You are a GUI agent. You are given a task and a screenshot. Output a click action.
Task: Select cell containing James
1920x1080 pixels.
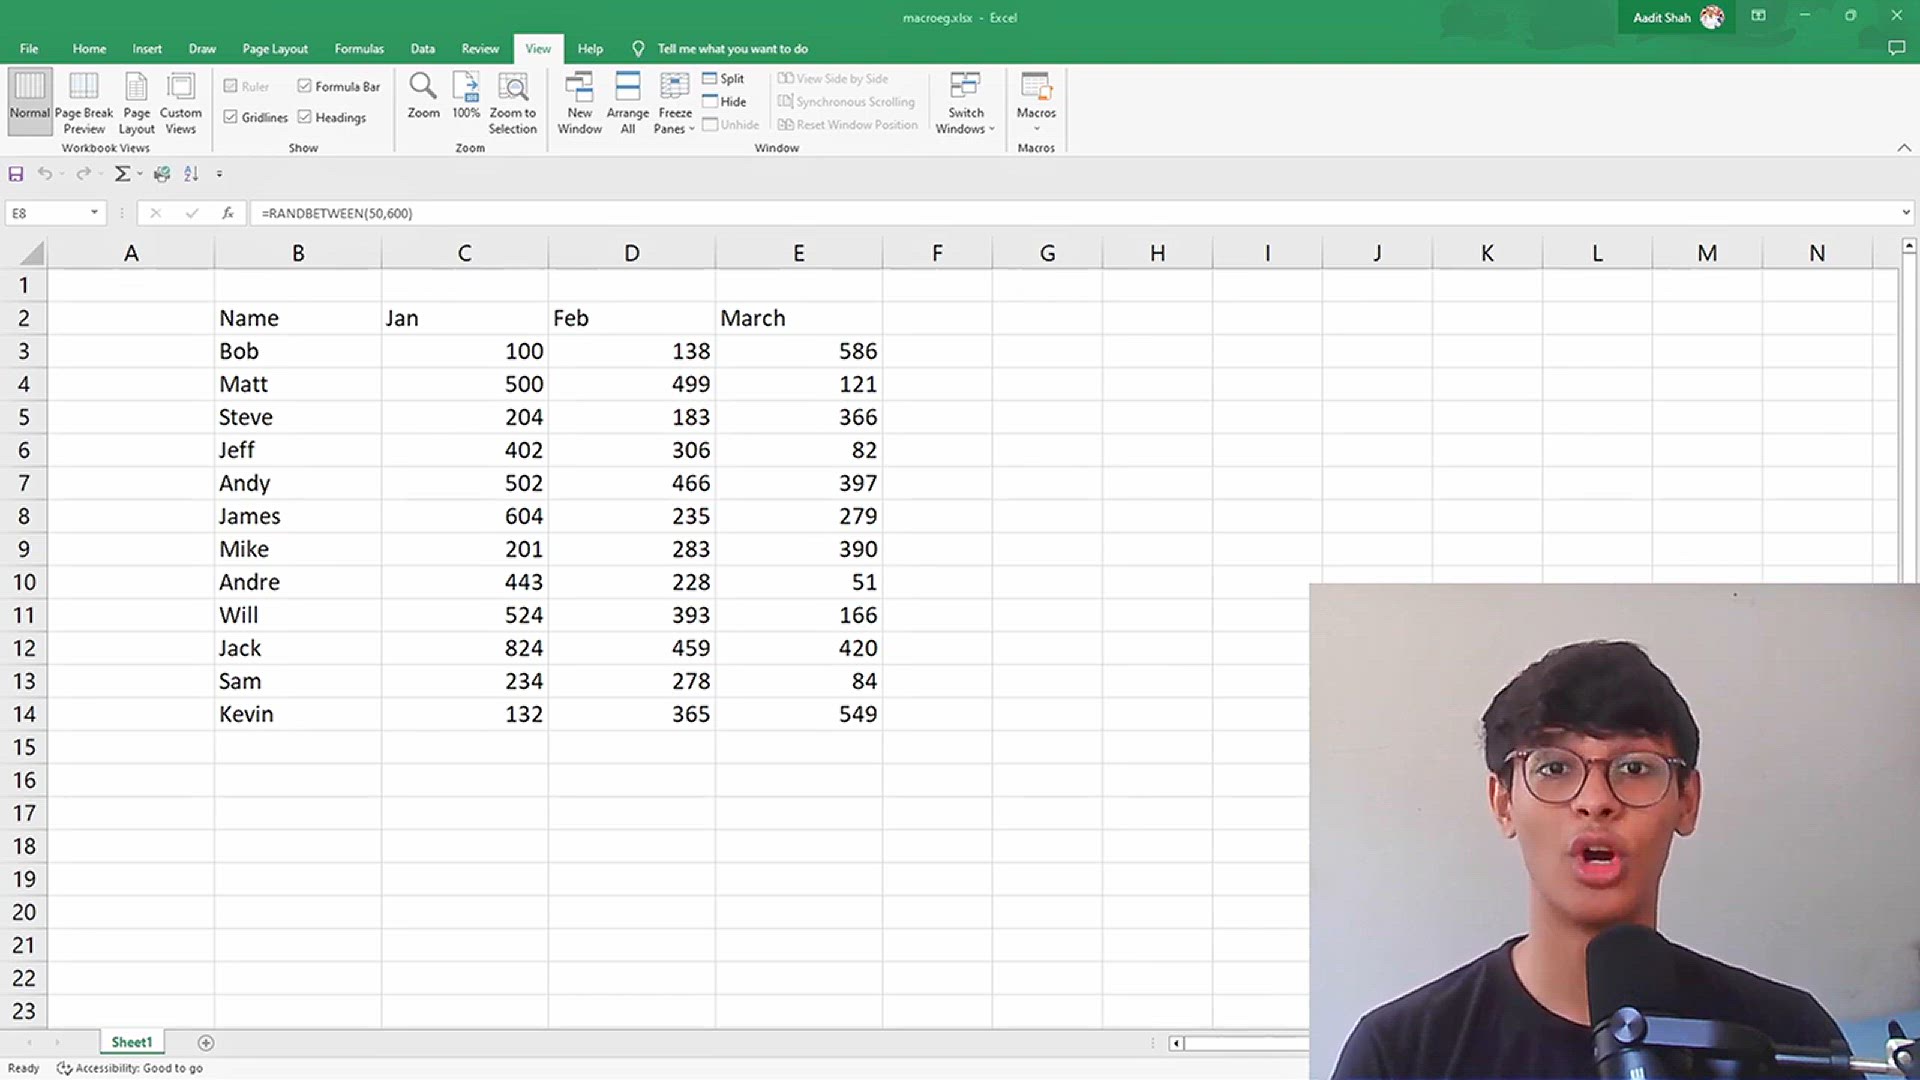[x=297, y=516]
